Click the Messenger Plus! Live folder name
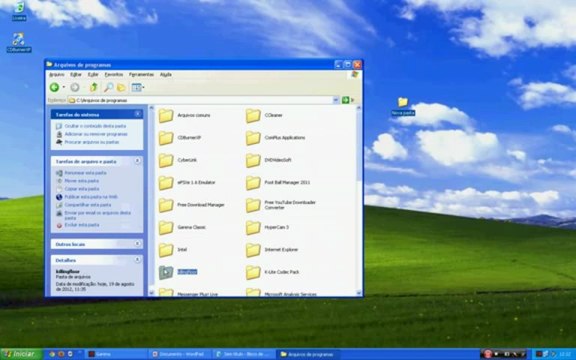 197,294
